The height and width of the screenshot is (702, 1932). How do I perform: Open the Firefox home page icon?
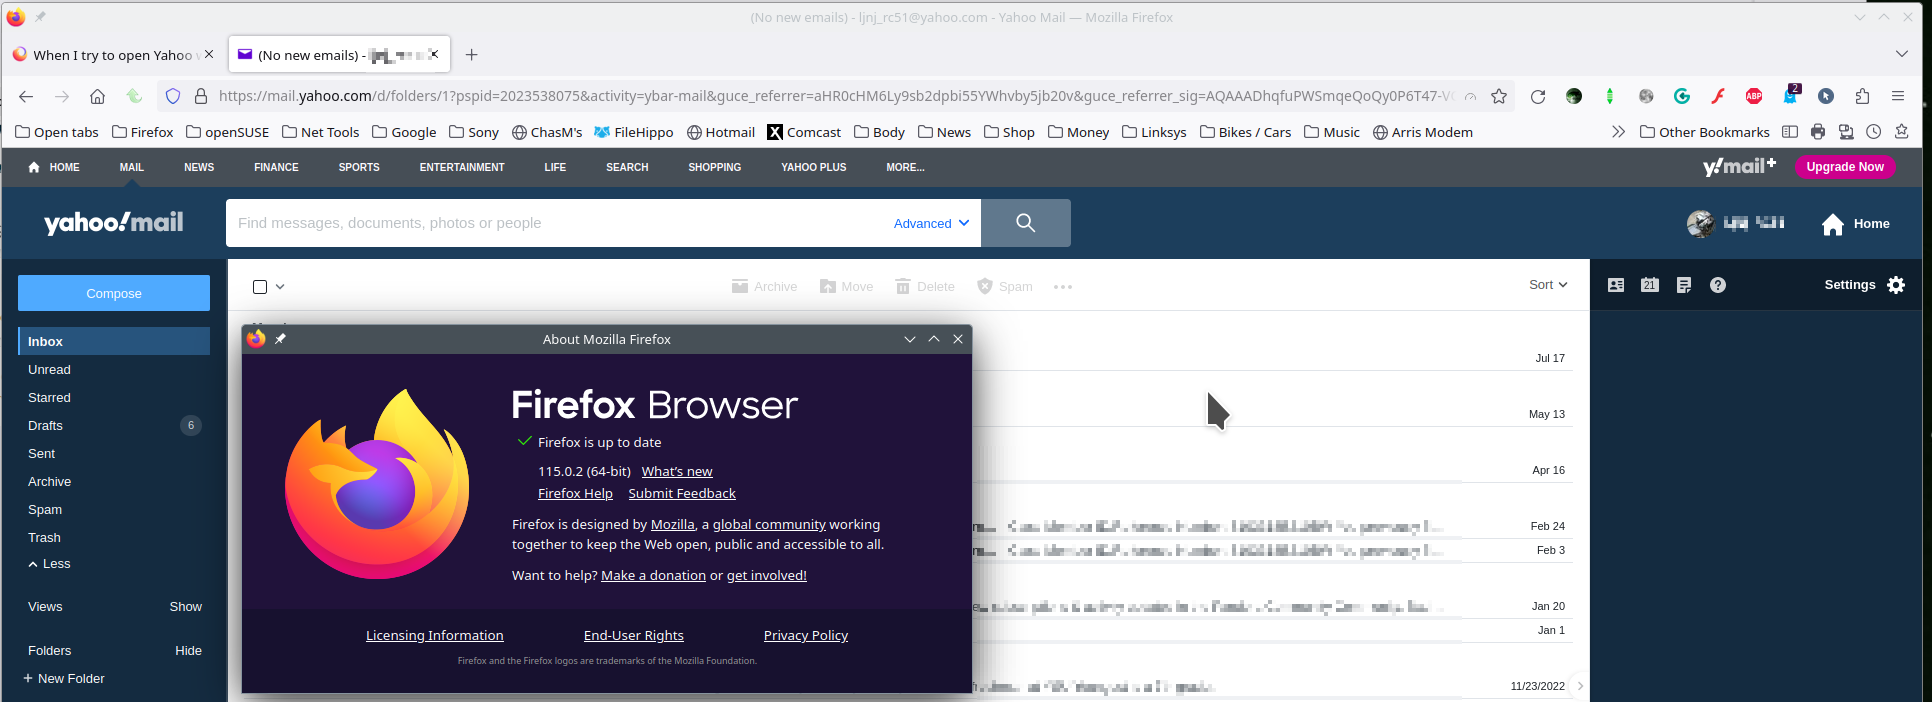(97, 96)
